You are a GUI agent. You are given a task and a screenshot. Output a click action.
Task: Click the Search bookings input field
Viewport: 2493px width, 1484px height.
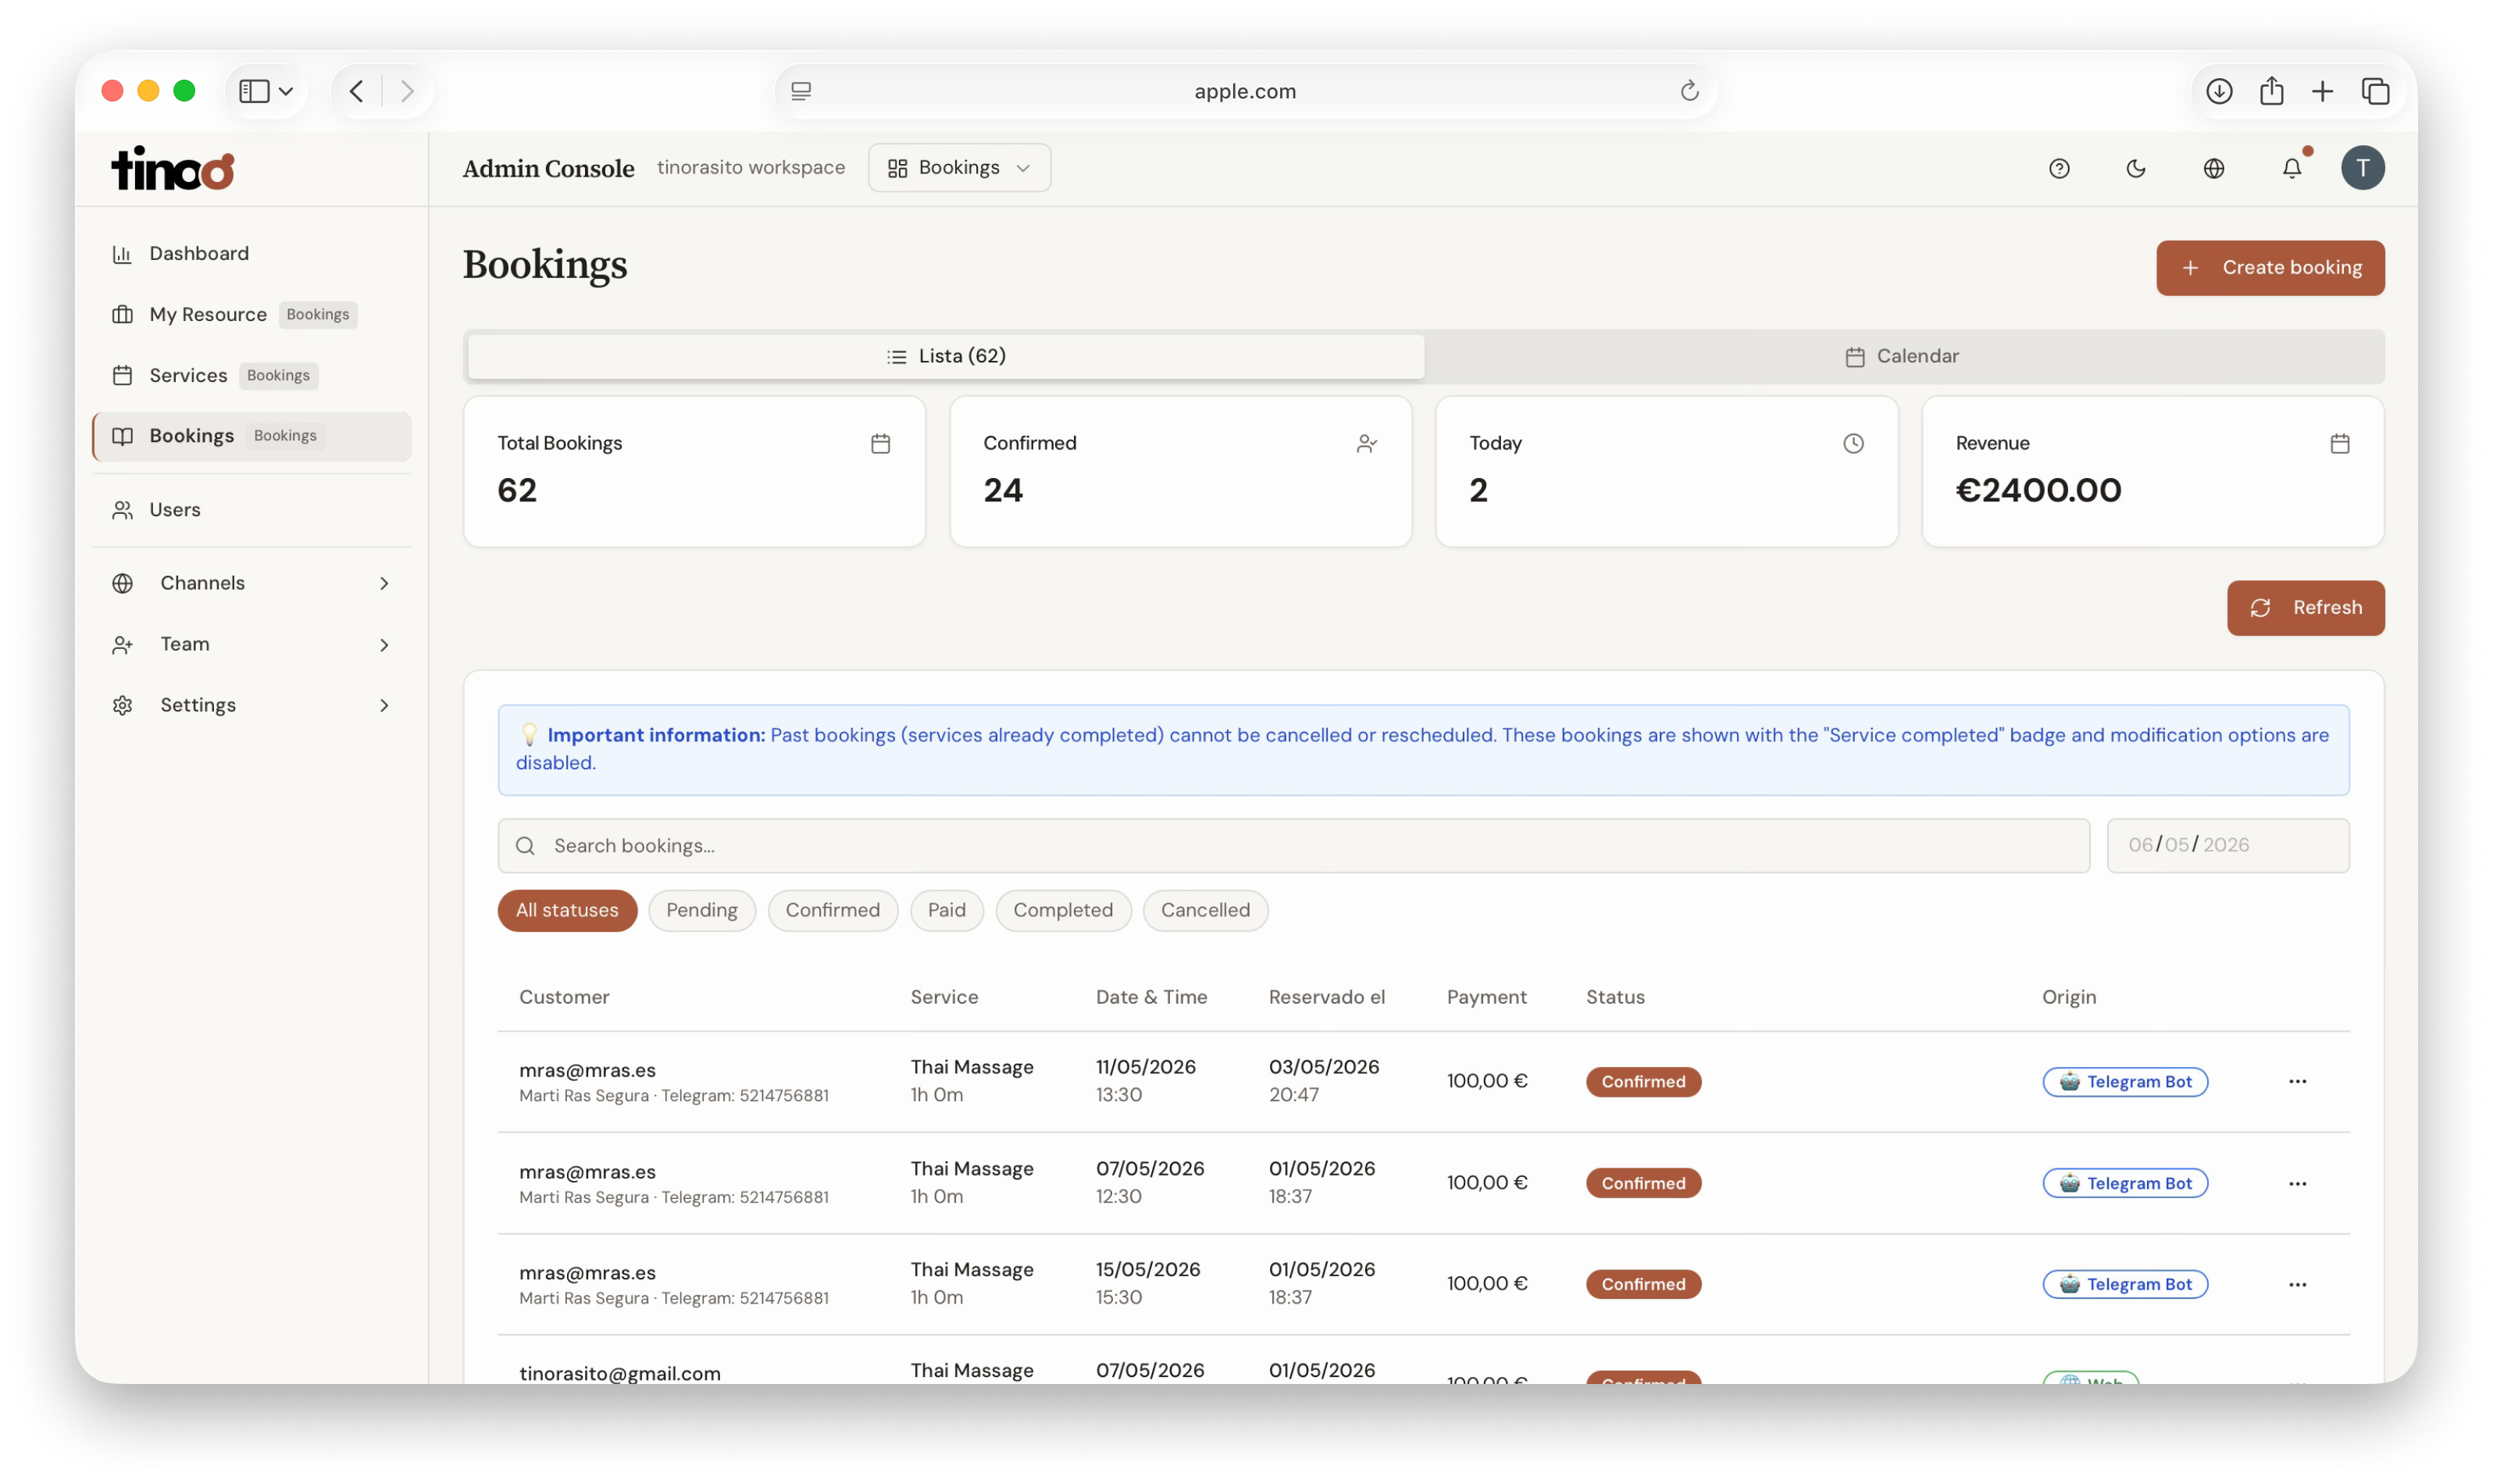click(1293, 846)
